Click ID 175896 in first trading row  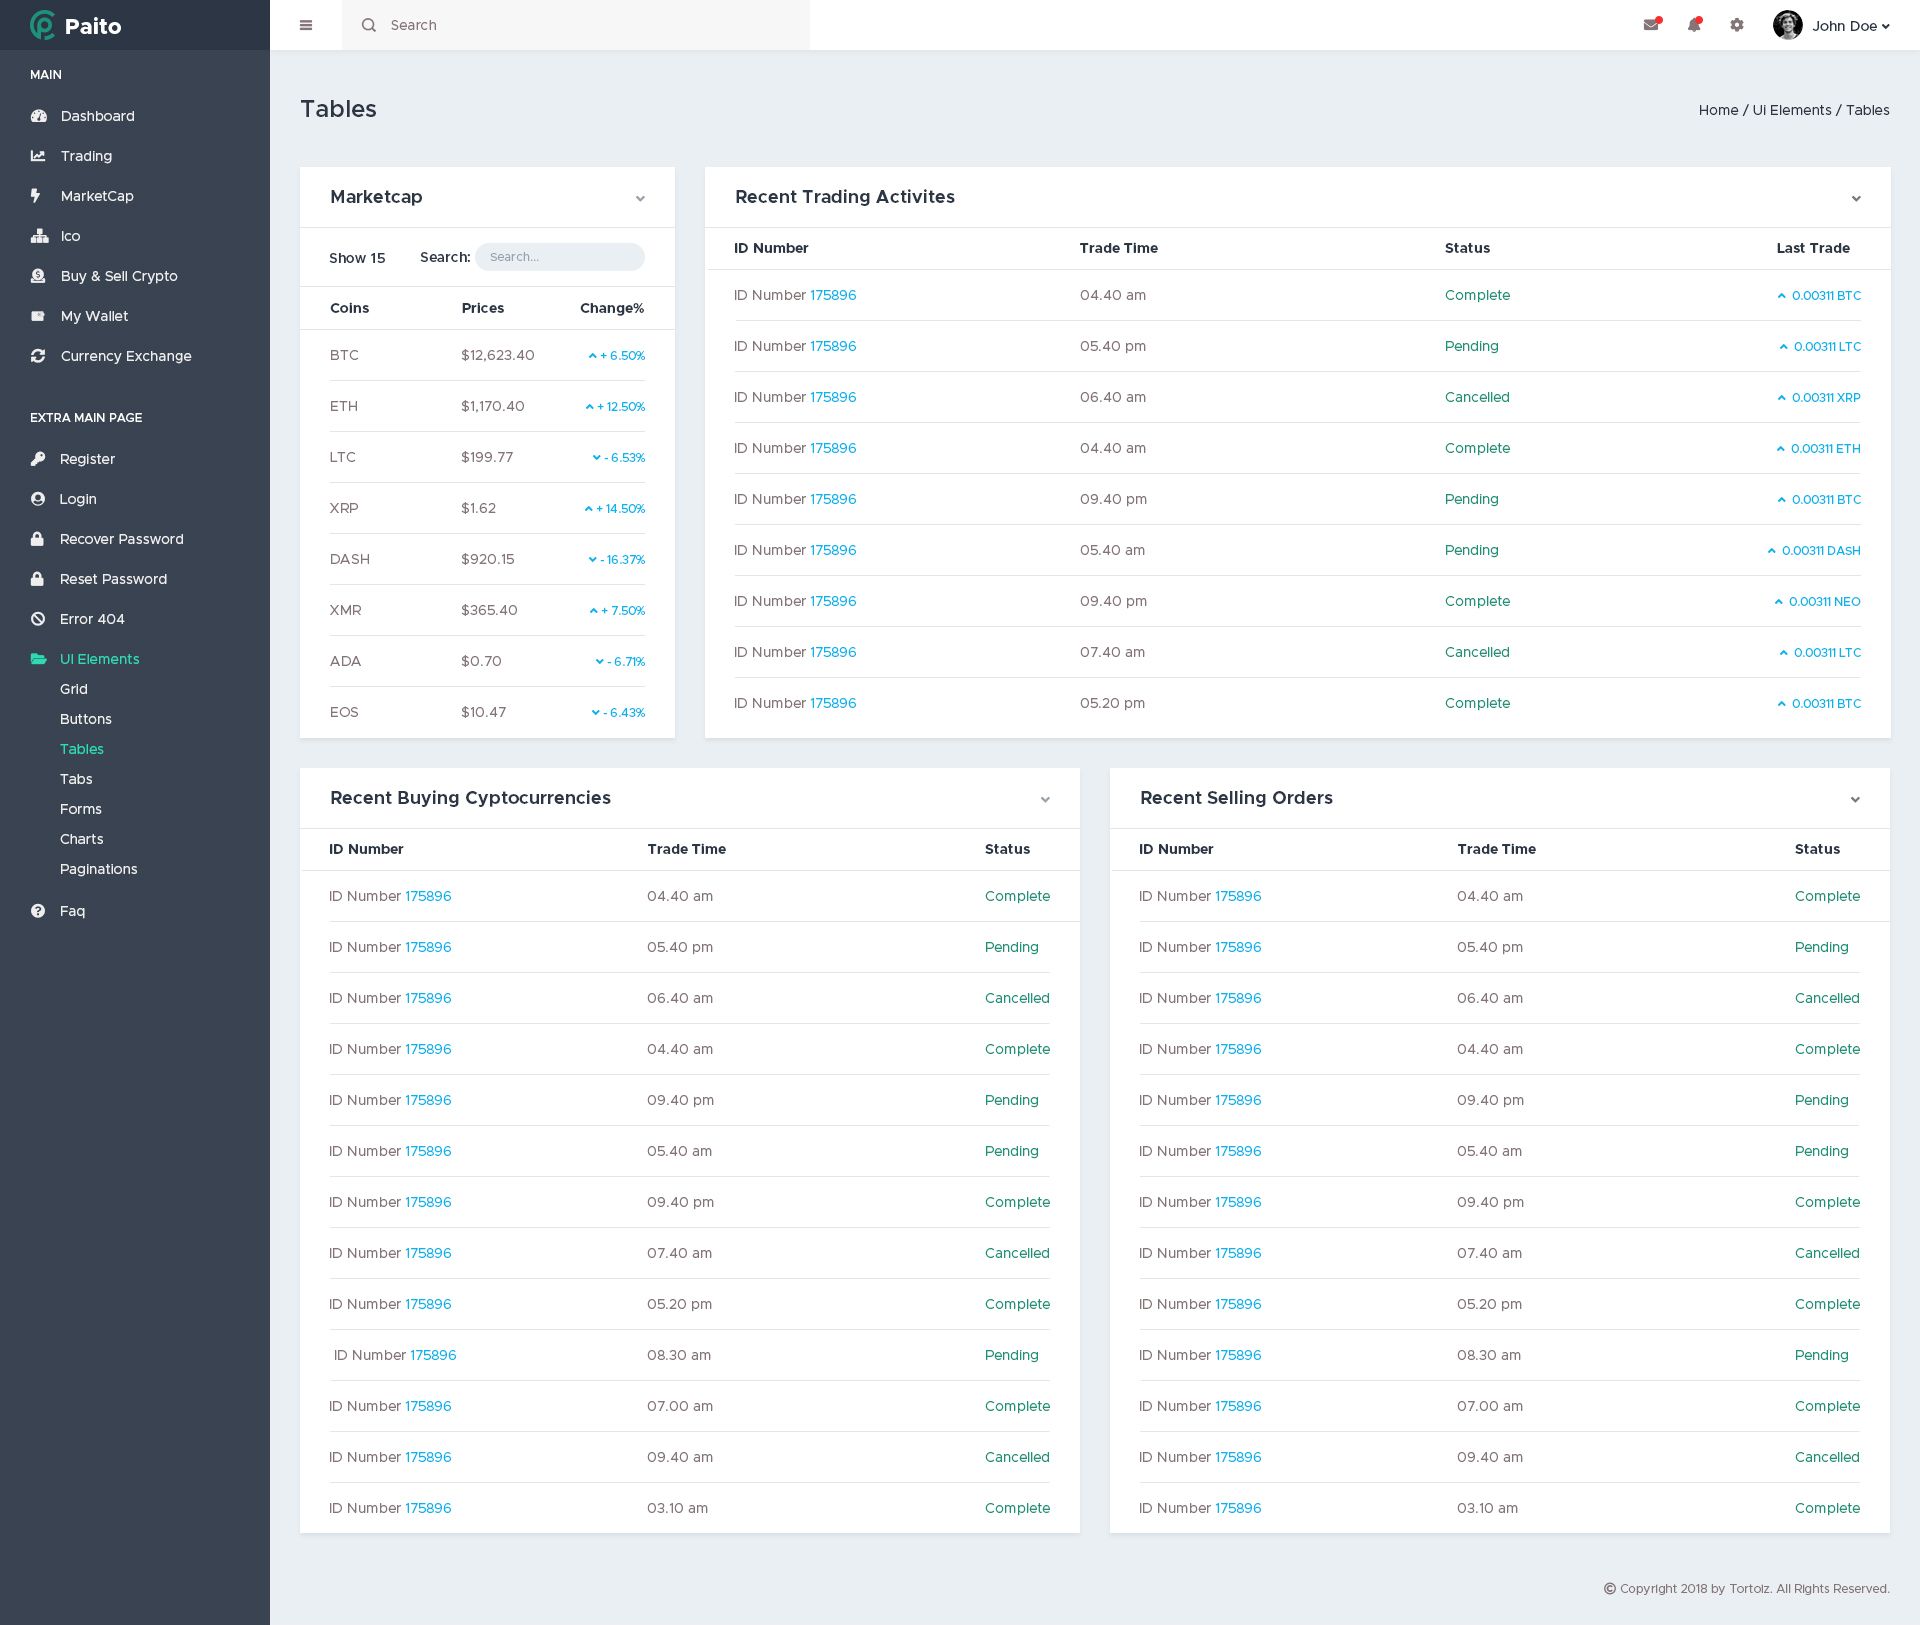[x=833, y=295]
